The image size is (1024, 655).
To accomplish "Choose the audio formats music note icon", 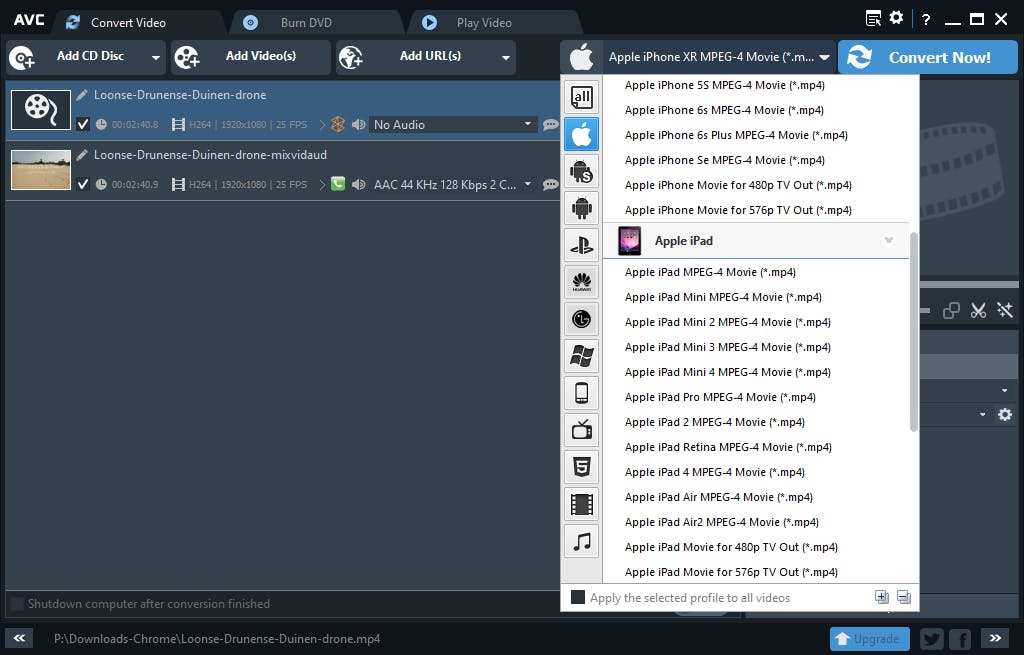I will point(581,541).
